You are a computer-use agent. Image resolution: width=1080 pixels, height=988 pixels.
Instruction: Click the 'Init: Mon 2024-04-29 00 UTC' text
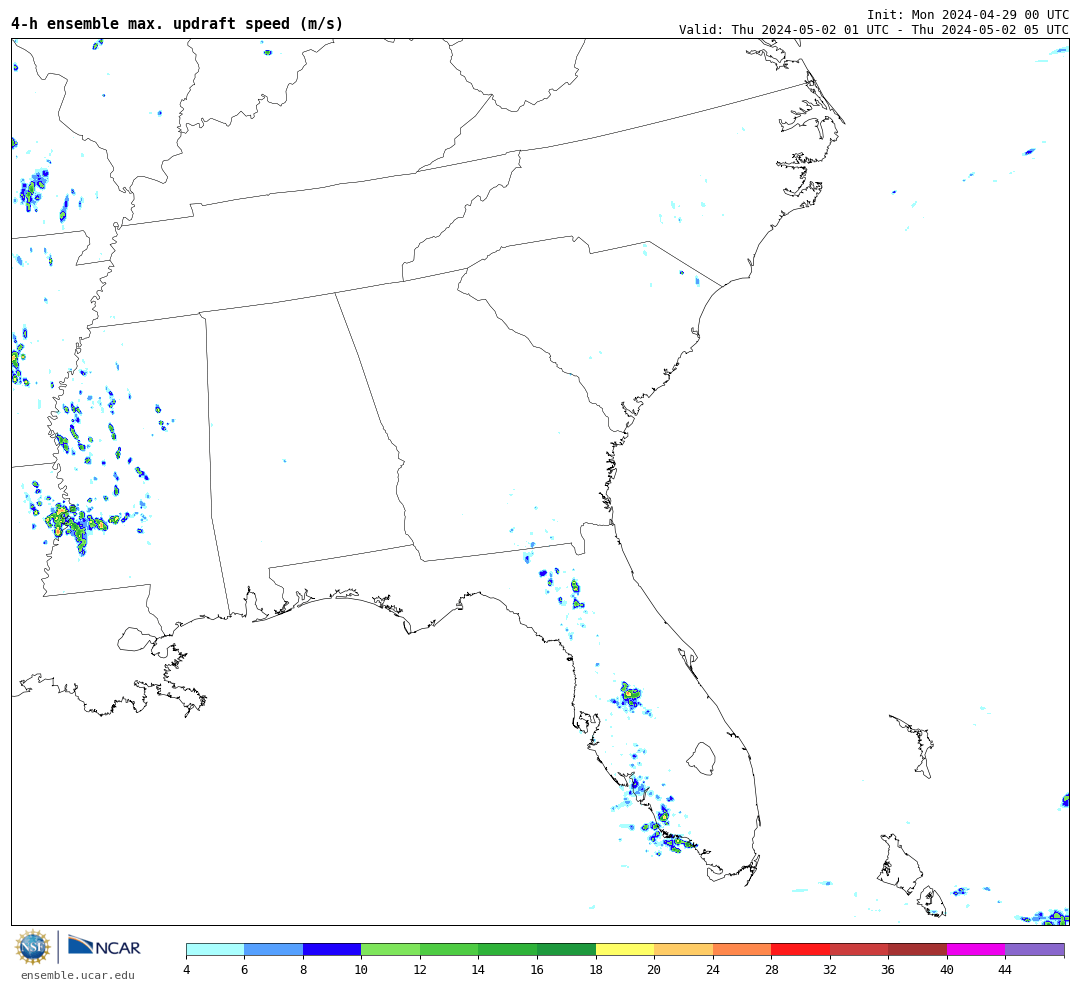tap(968, 14)
